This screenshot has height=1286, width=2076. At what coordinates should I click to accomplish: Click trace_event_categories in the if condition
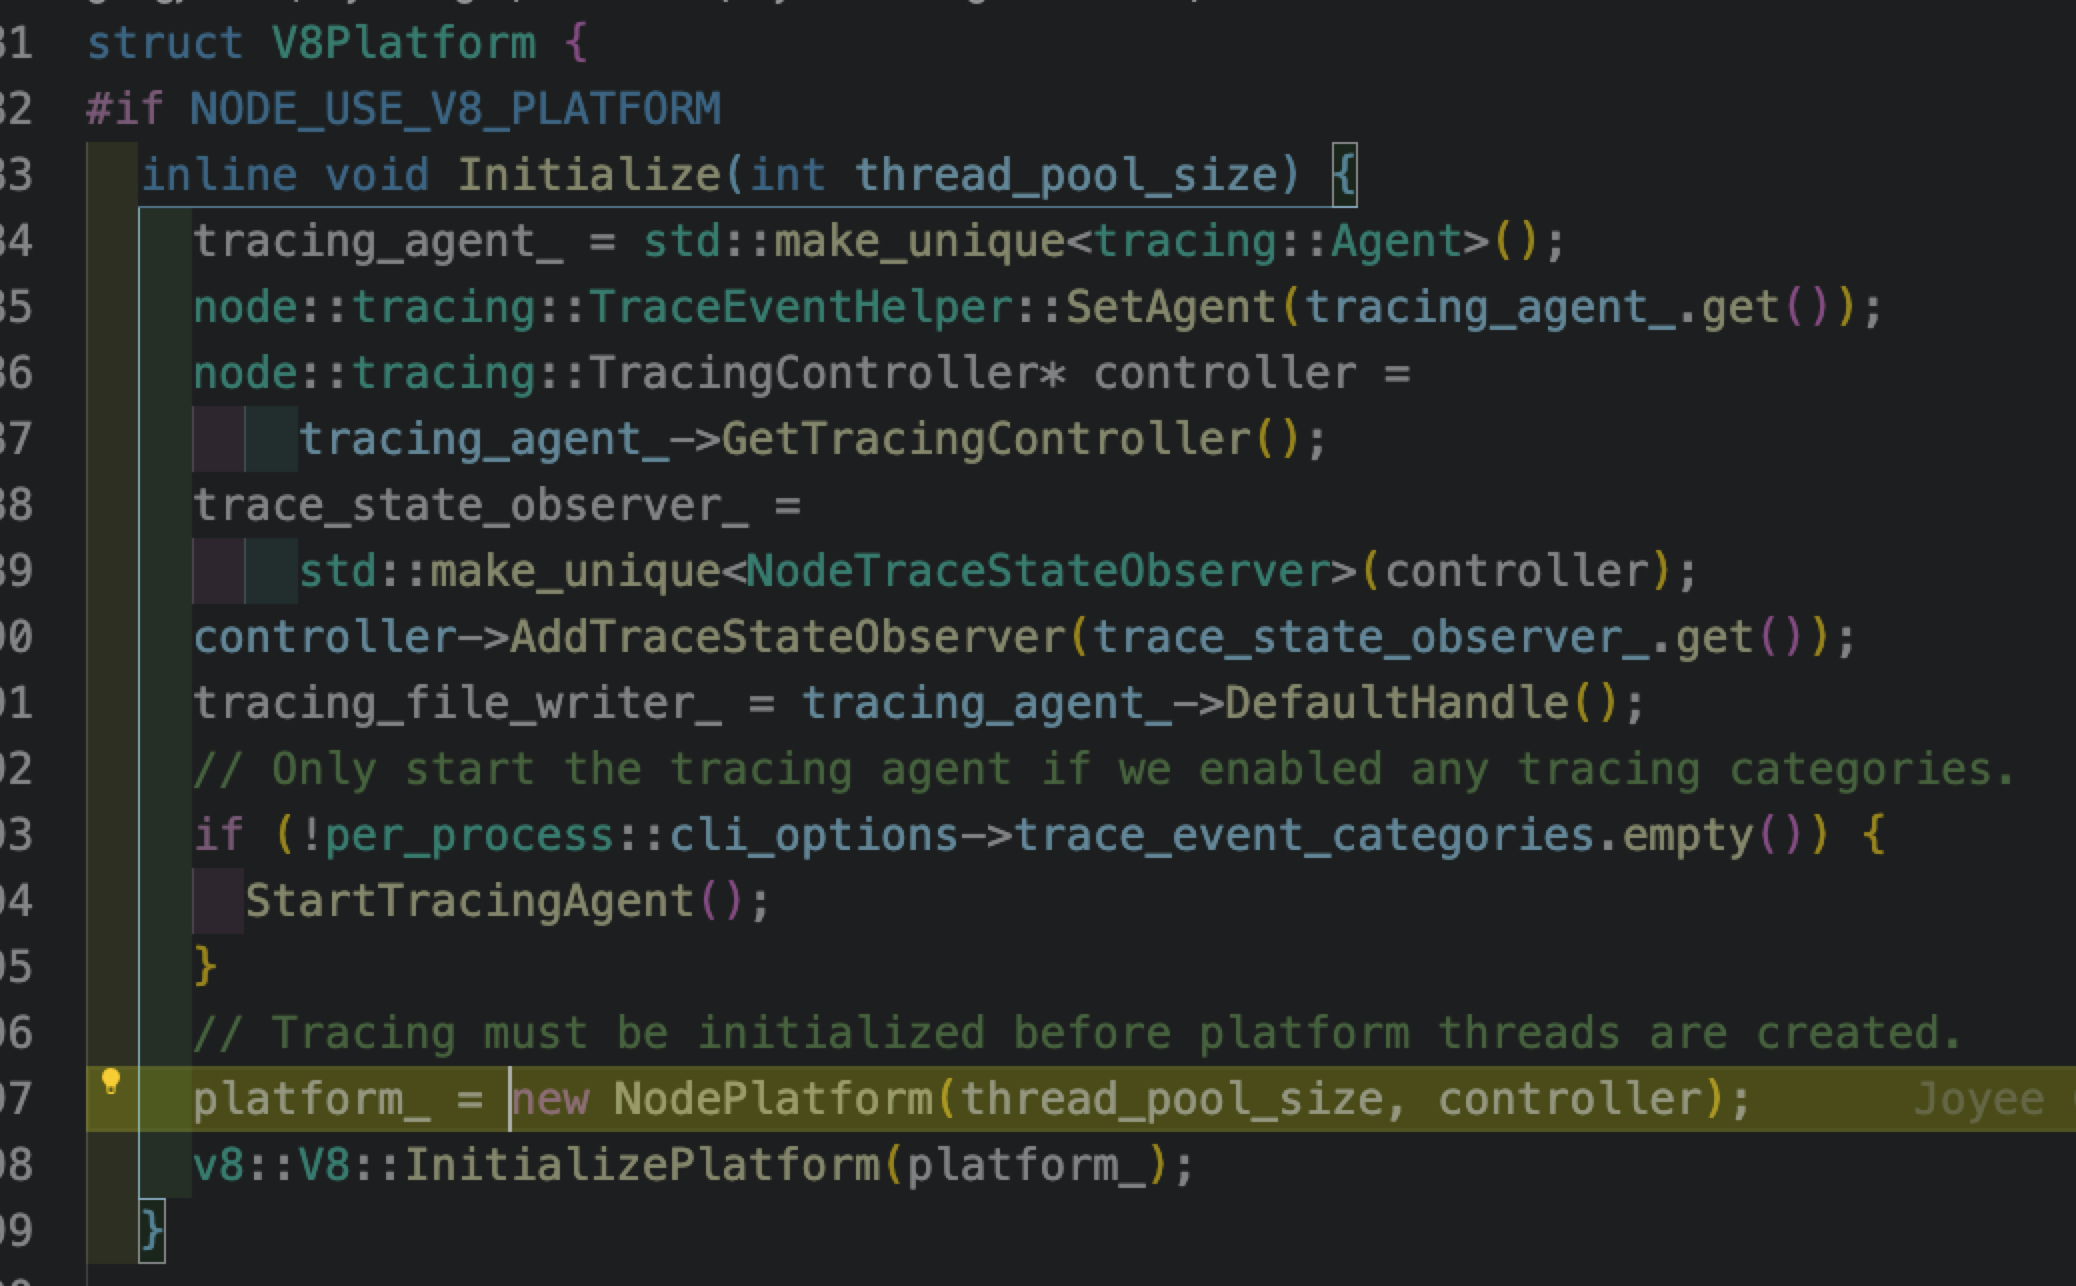(1305, 835)
